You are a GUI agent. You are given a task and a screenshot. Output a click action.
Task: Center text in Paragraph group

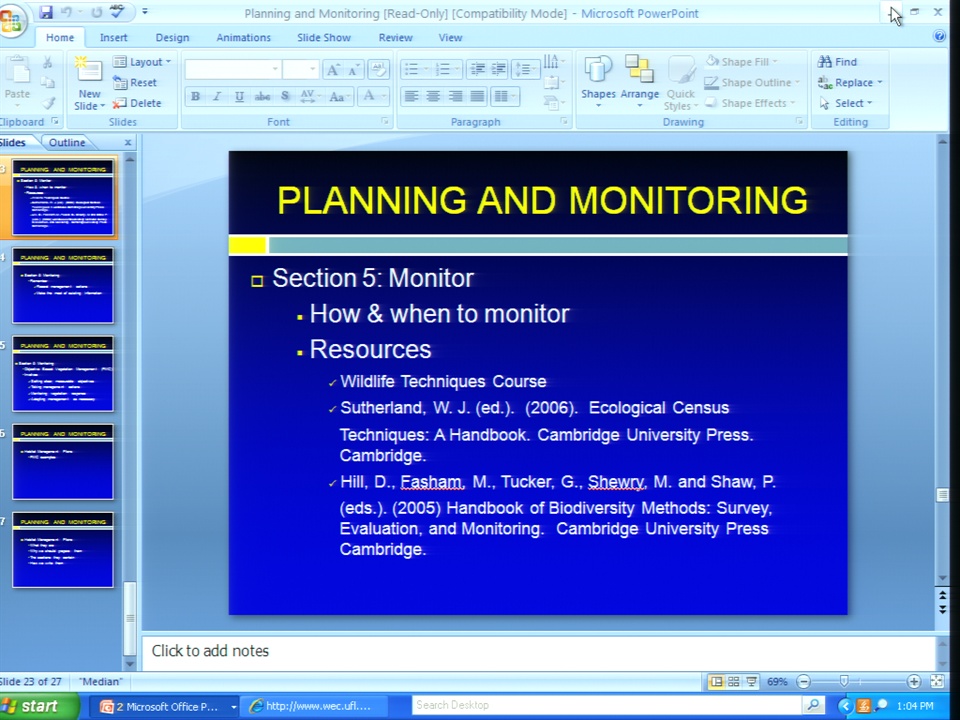(x=433, y=96)
